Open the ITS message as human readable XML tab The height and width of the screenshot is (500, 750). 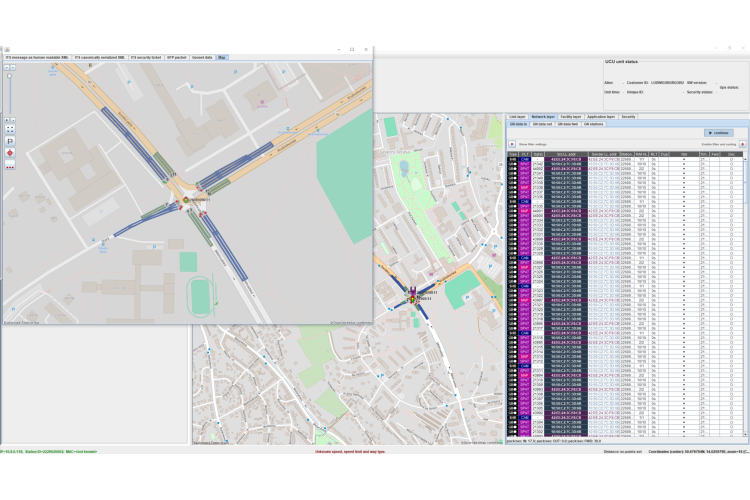pos(37,57)
